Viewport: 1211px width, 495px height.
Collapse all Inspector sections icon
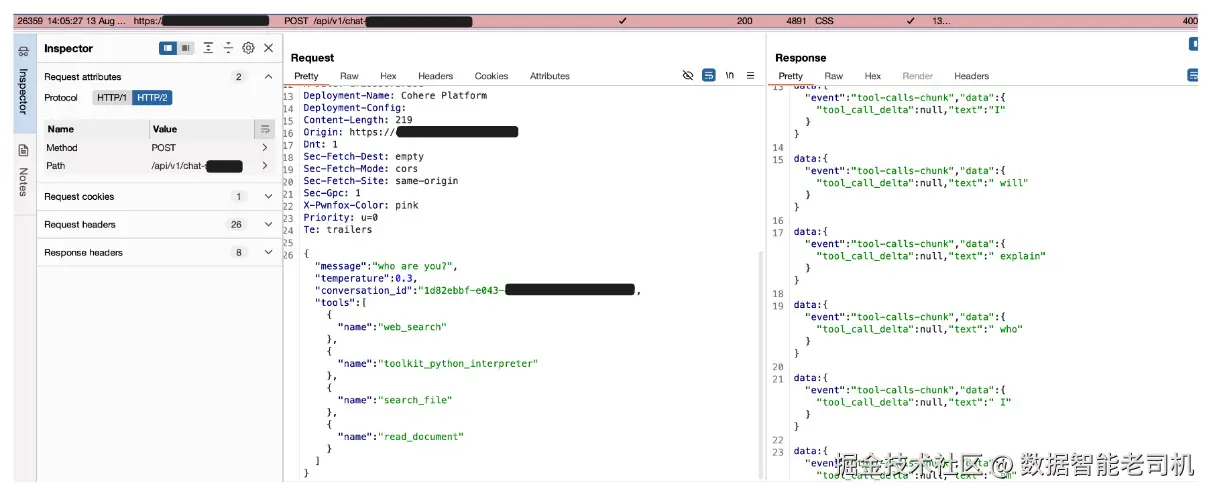click(x=228, y=48)
